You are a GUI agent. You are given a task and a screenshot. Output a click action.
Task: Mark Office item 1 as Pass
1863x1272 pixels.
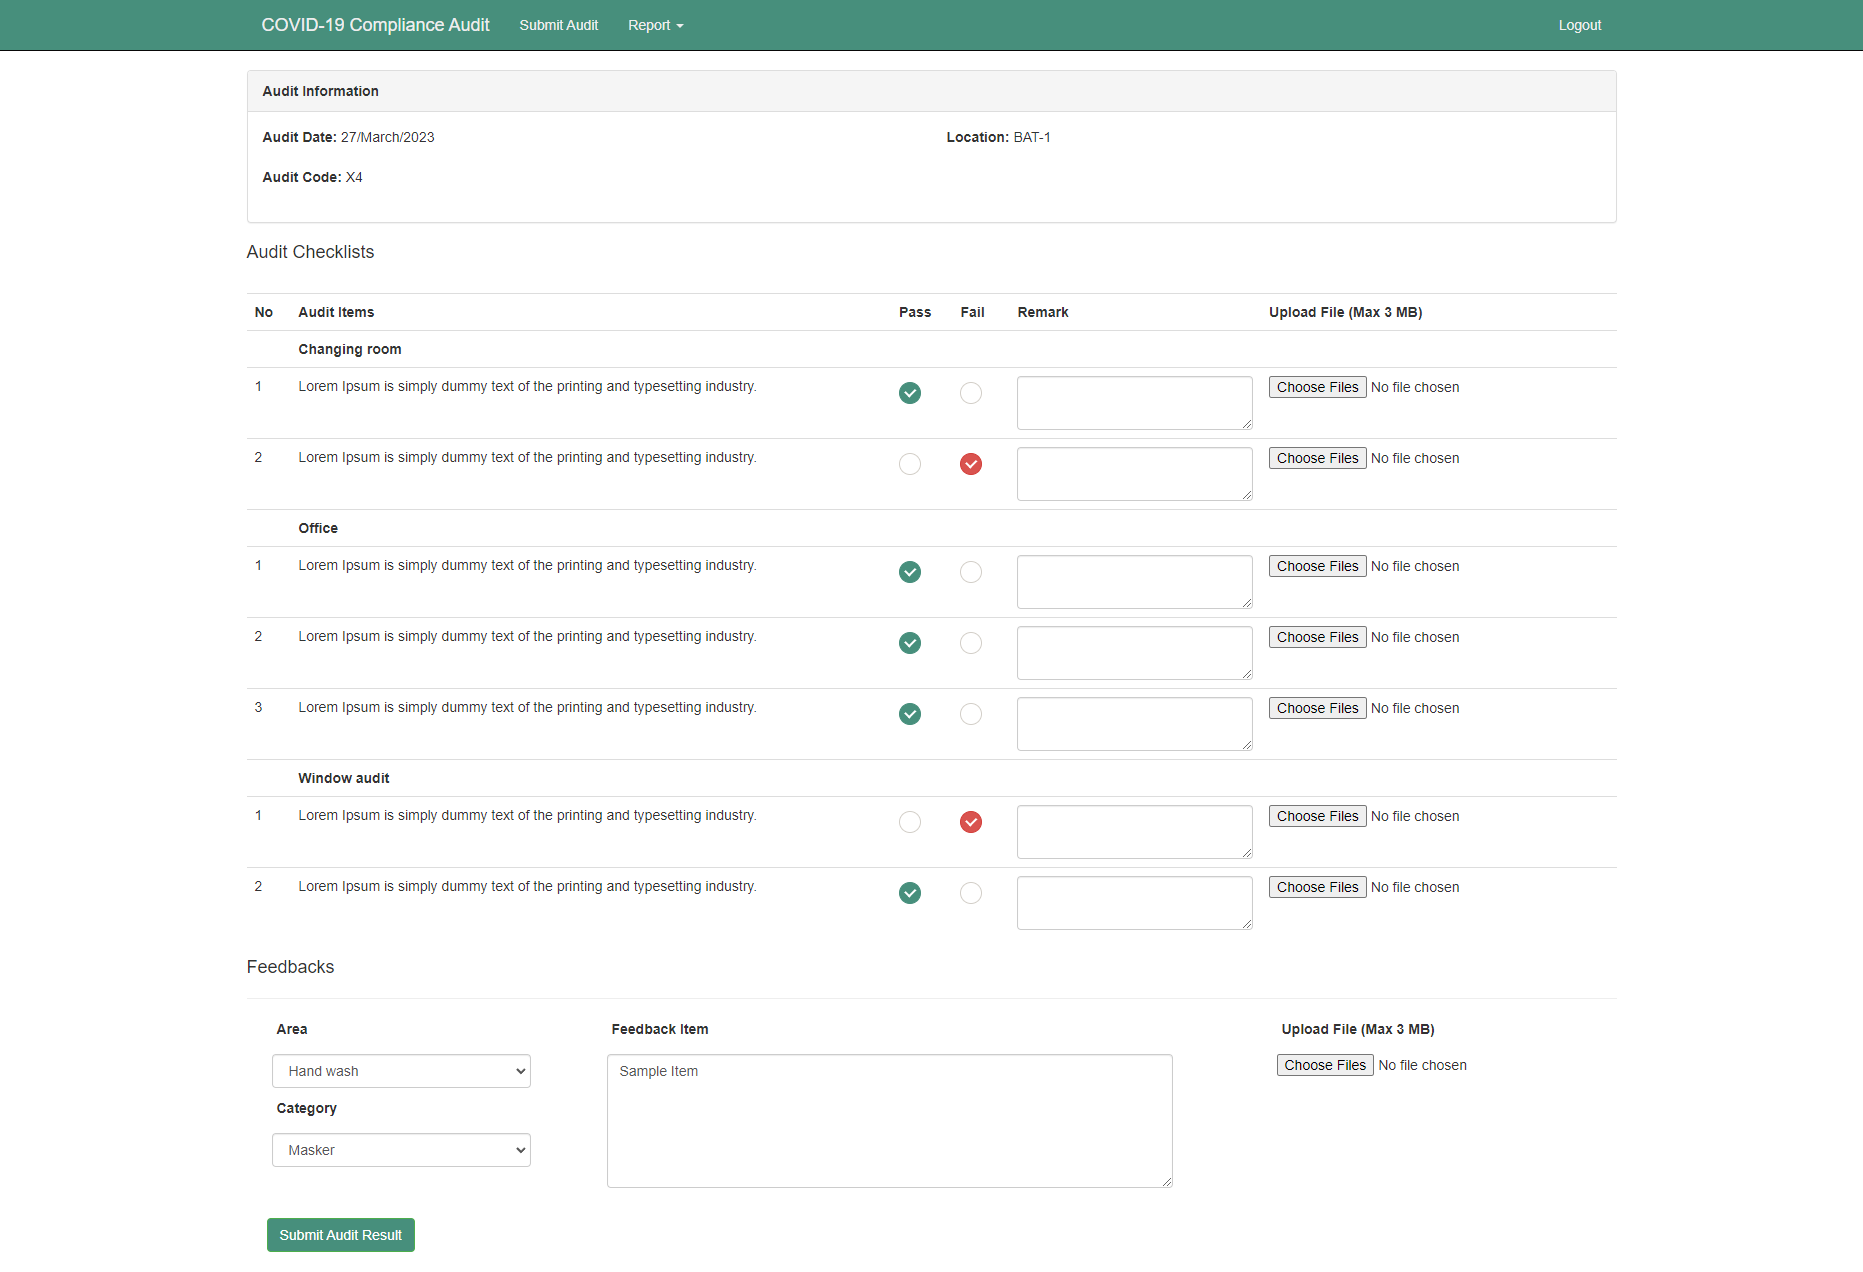click(x=909, y=572)
